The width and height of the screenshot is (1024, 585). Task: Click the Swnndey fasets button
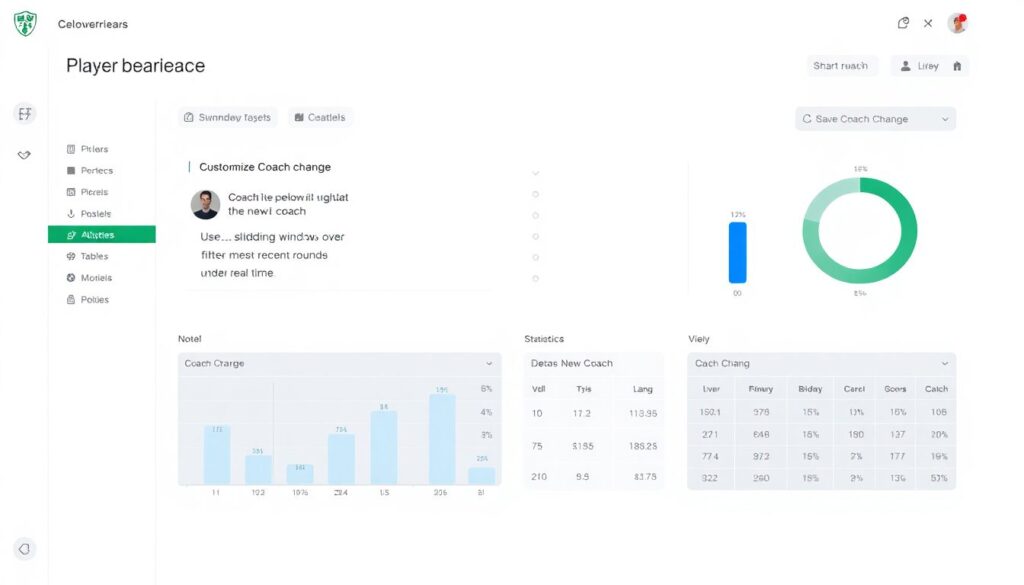click(228, 118)
